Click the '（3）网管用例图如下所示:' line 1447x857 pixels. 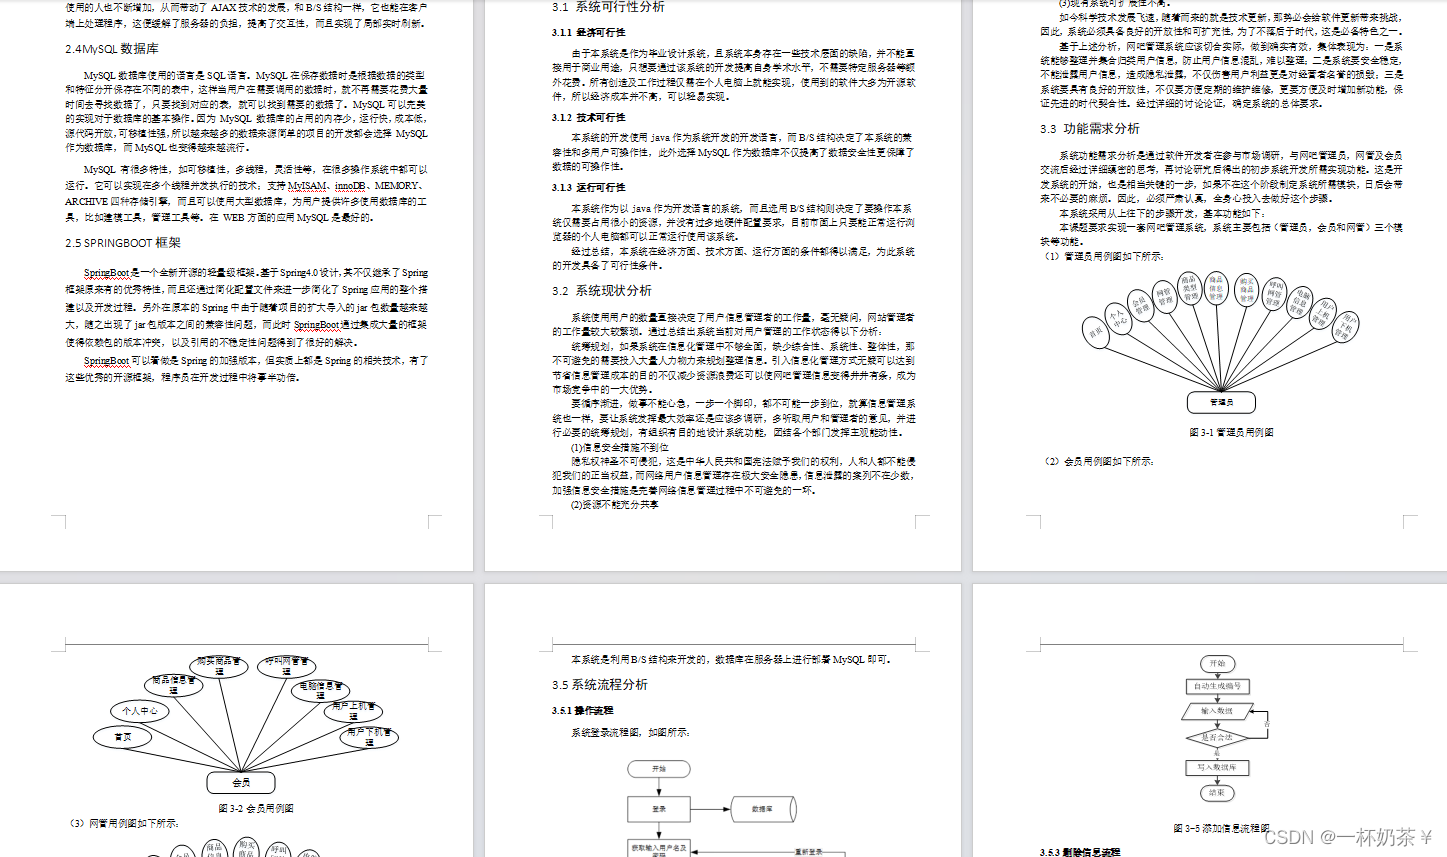(124, 823)
